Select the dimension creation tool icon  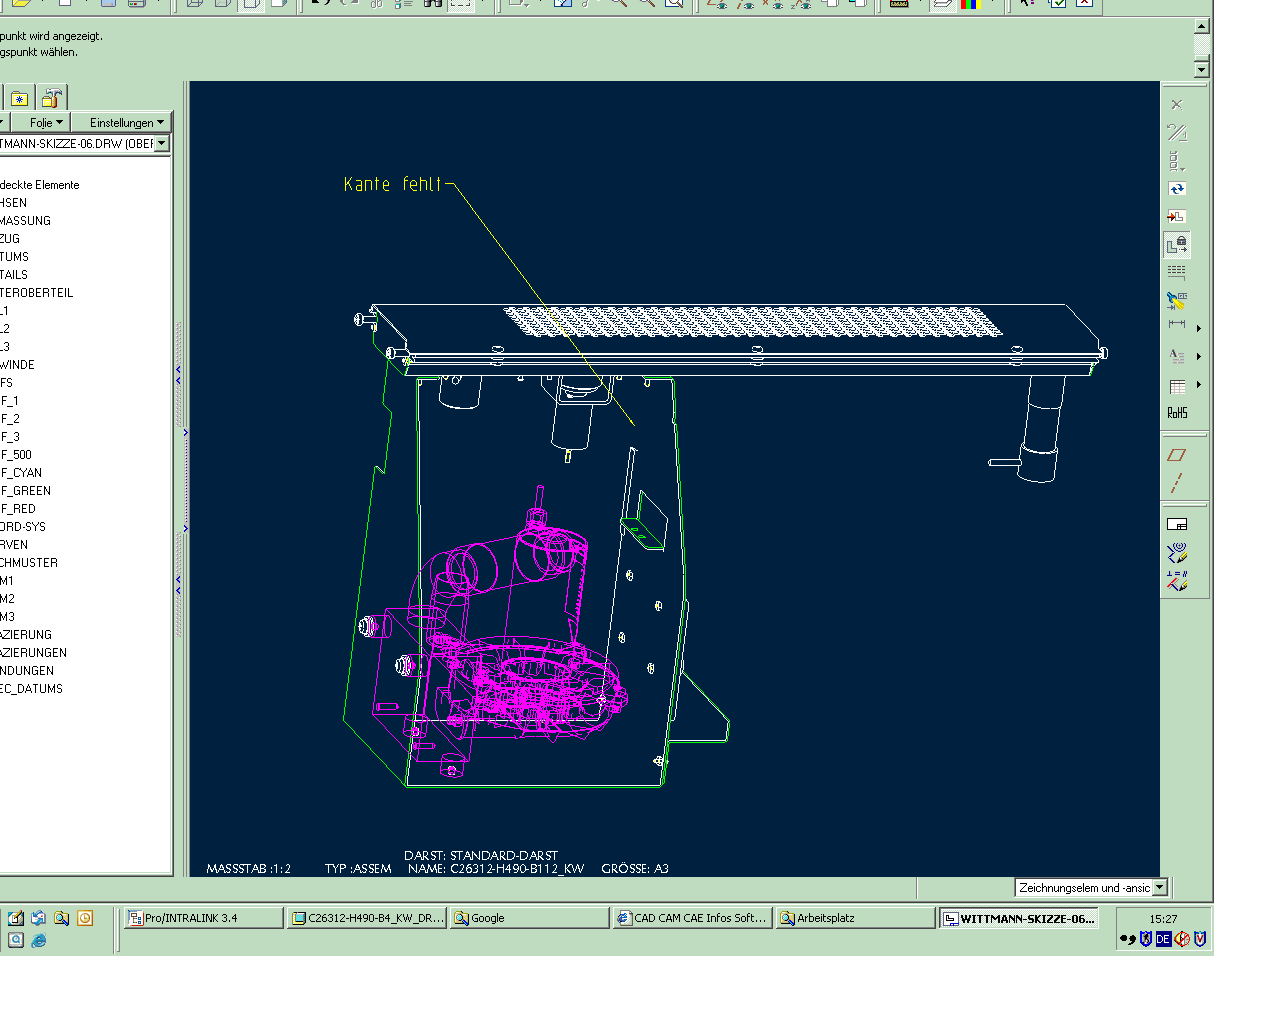[1177, 325]
